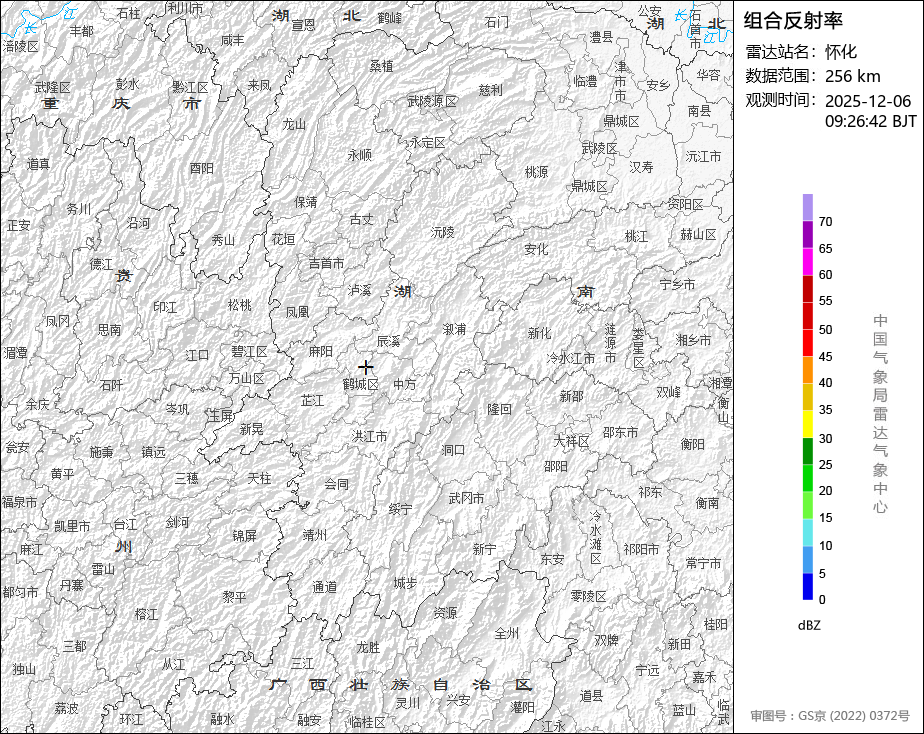Select the 吉首市 city label

326,263
